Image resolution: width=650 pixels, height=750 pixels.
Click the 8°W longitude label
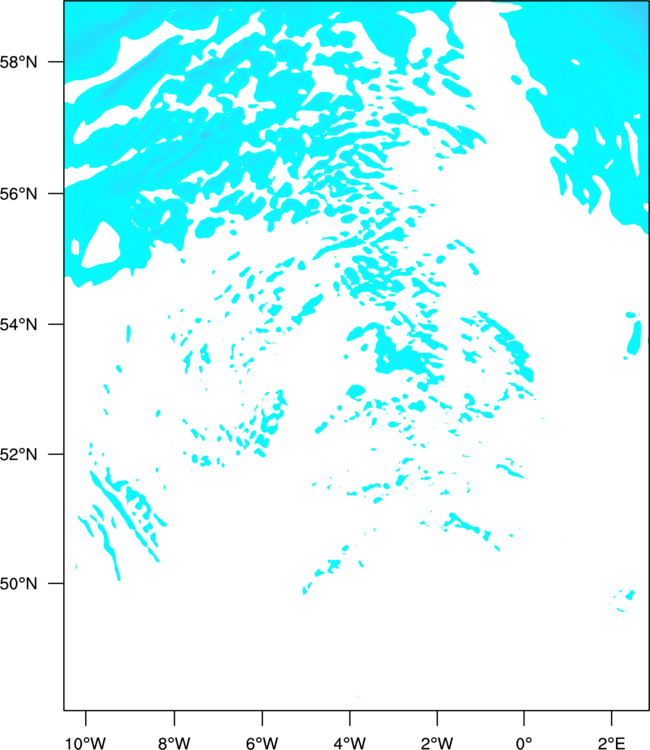(174, 743)
